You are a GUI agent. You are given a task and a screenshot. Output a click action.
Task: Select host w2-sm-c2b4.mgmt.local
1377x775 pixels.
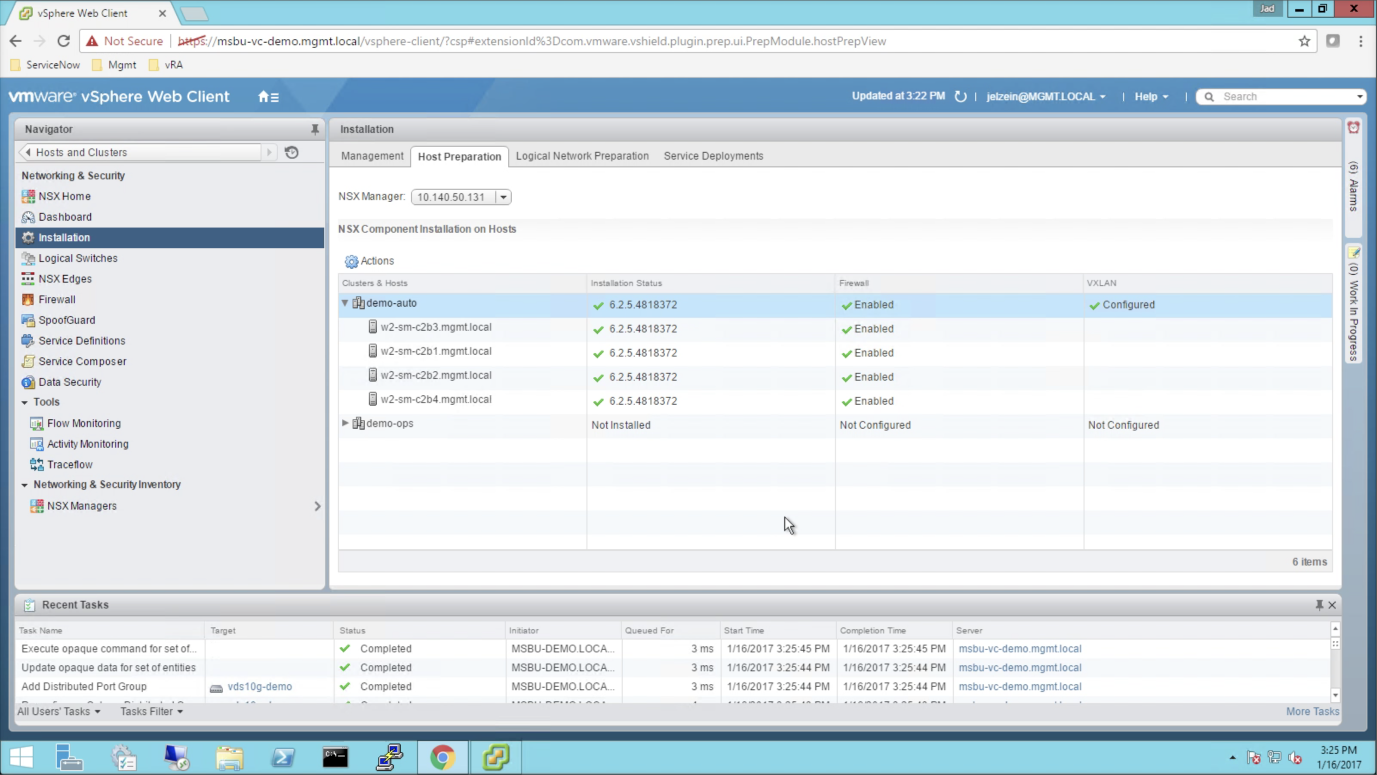pyautogui.click(x=436, y=399)
